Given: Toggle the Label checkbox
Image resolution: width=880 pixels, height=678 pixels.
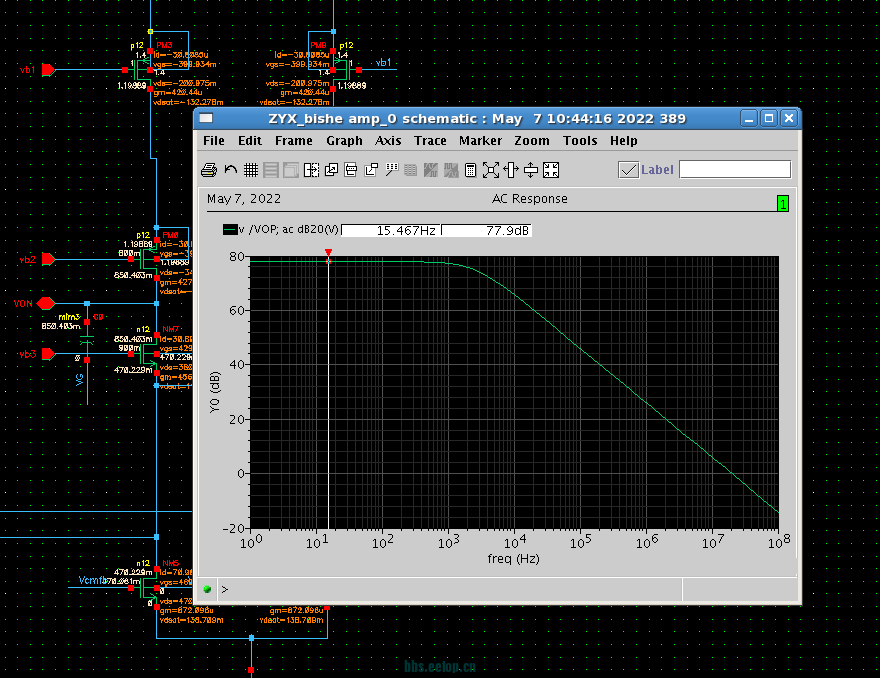Looking at the screenshot, I should click(628, 170).
